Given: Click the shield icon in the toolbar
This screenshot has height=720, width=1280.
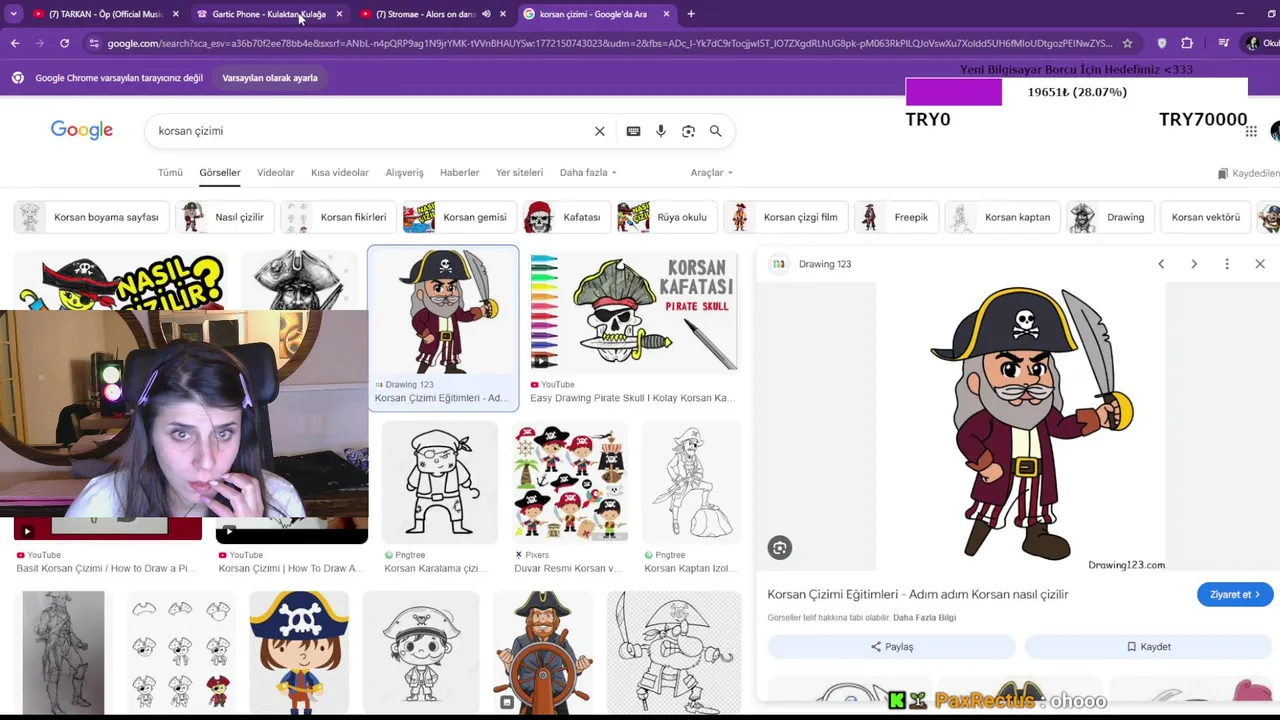Looking at the screenshot, I should pos(1161,43).
